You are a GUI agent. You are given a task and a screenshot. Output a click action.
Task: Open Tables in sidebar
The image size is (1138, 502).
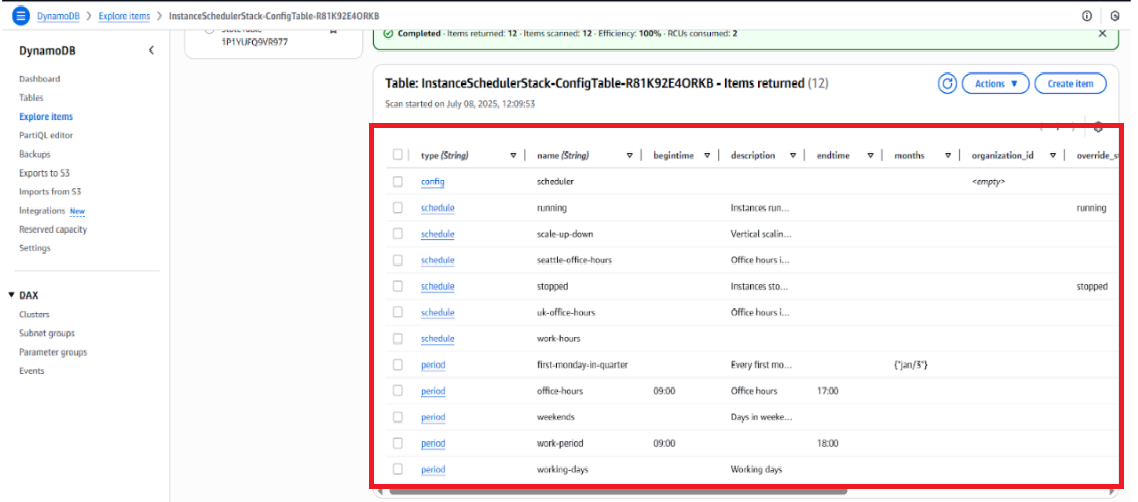click(x=31, y=98)
